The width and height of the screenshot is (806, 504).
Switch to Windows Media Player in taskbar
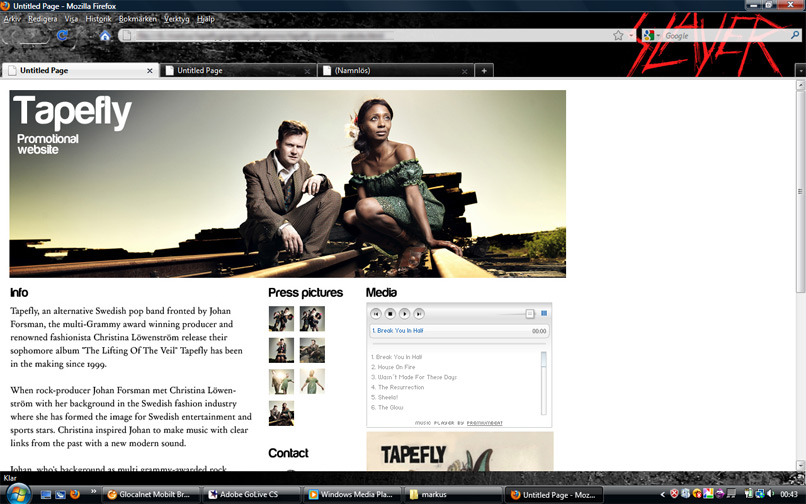pyautogui.click(x=352, y=495)
